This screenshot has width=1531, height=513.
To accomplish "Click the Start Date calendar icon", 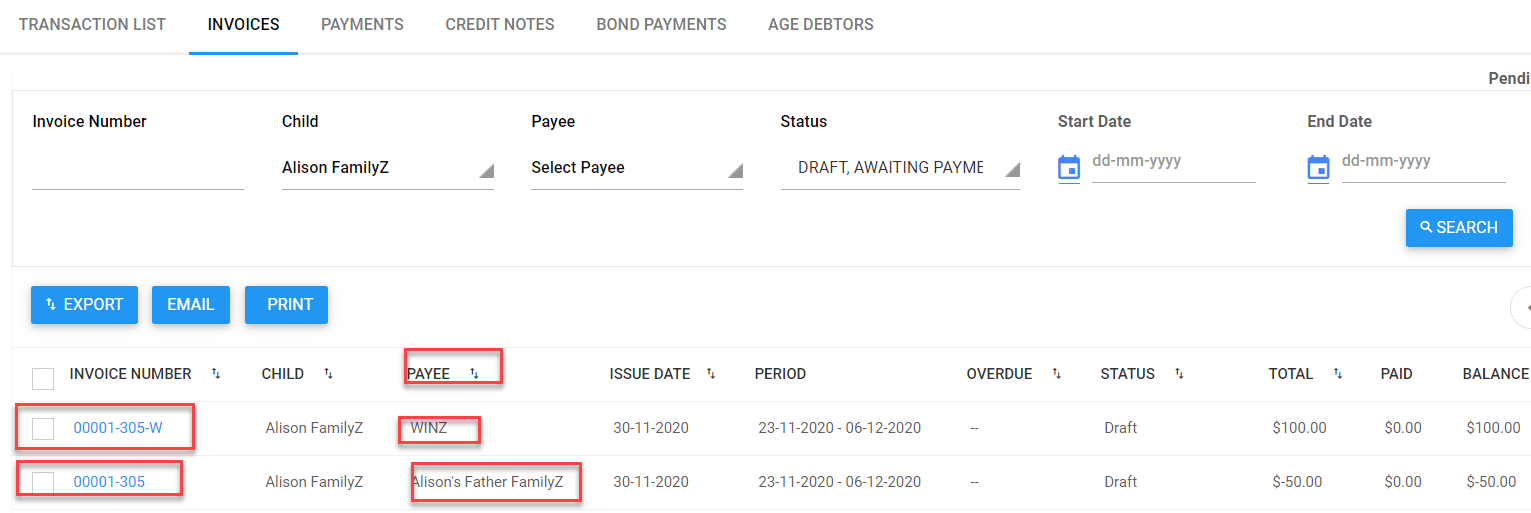I will [x=1069, y=168].
